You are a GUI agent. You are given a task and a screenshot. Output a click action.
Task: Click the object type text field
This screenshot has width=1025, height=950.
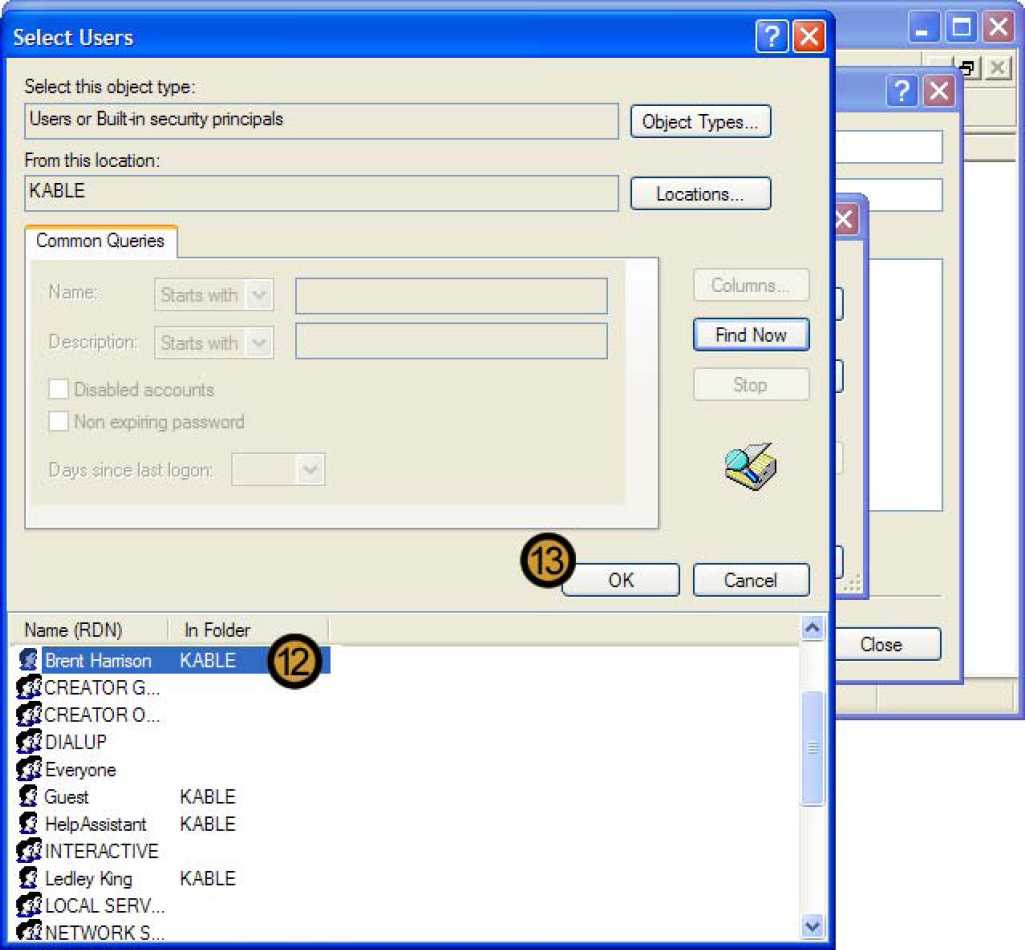pos(321,121)
